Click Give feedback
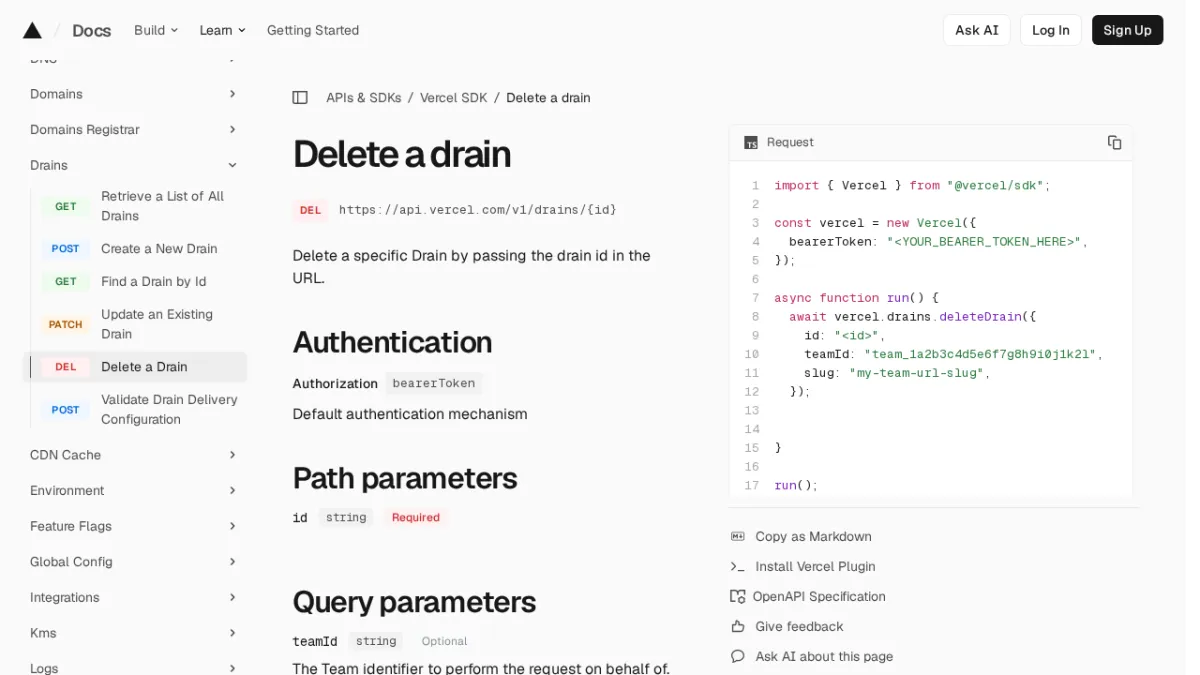The height and width of the screenshot is (675, 1200). click(x=799, y=627)
